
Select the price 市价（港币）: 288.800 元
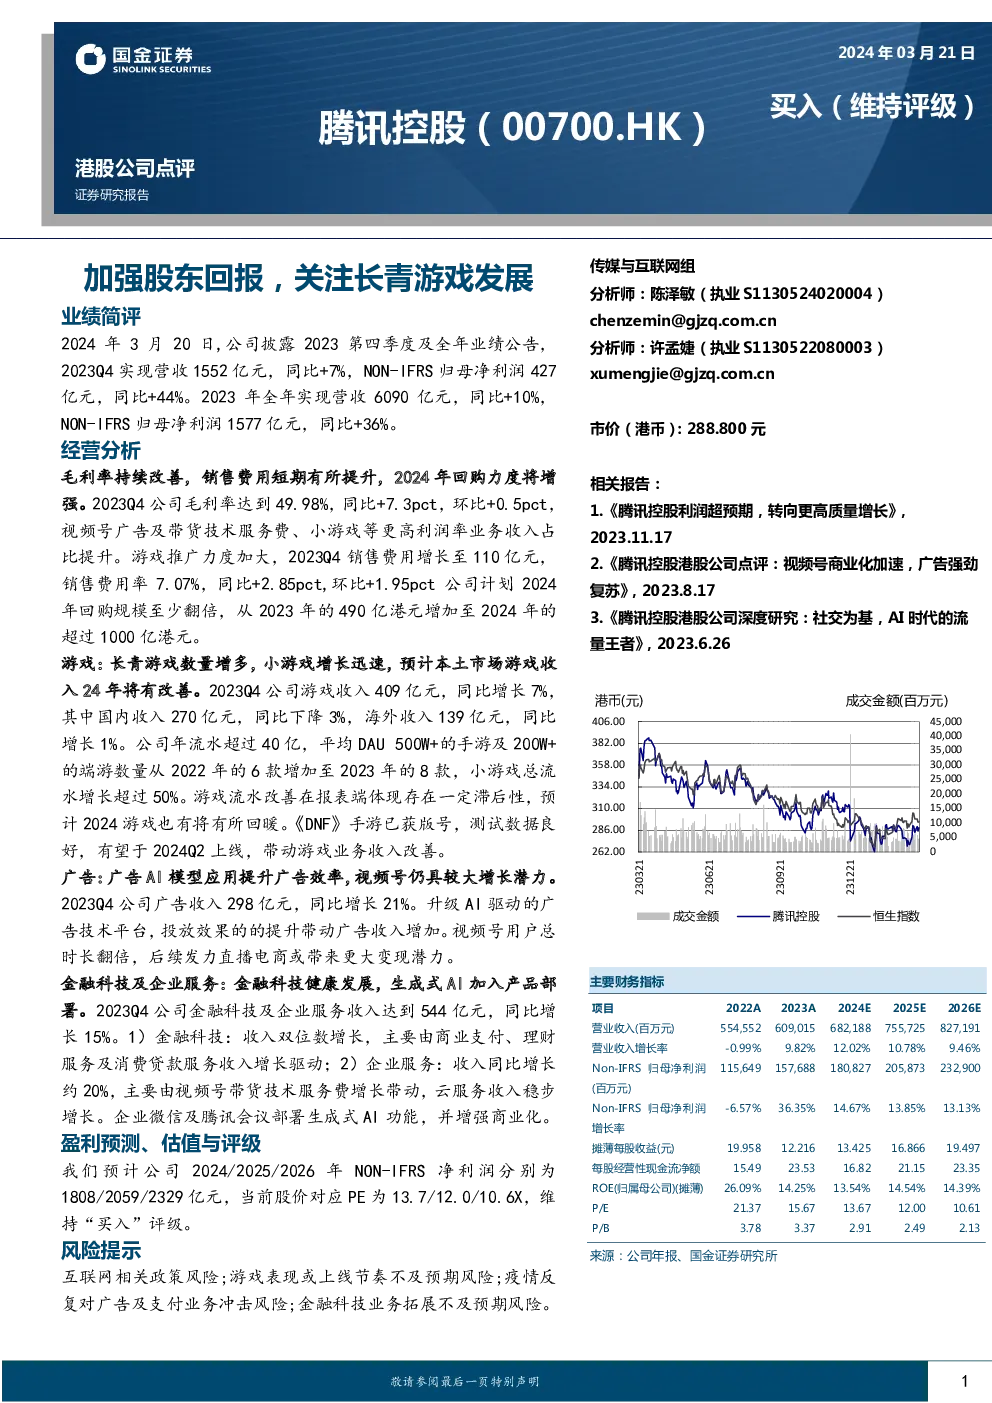coord(678,428)
